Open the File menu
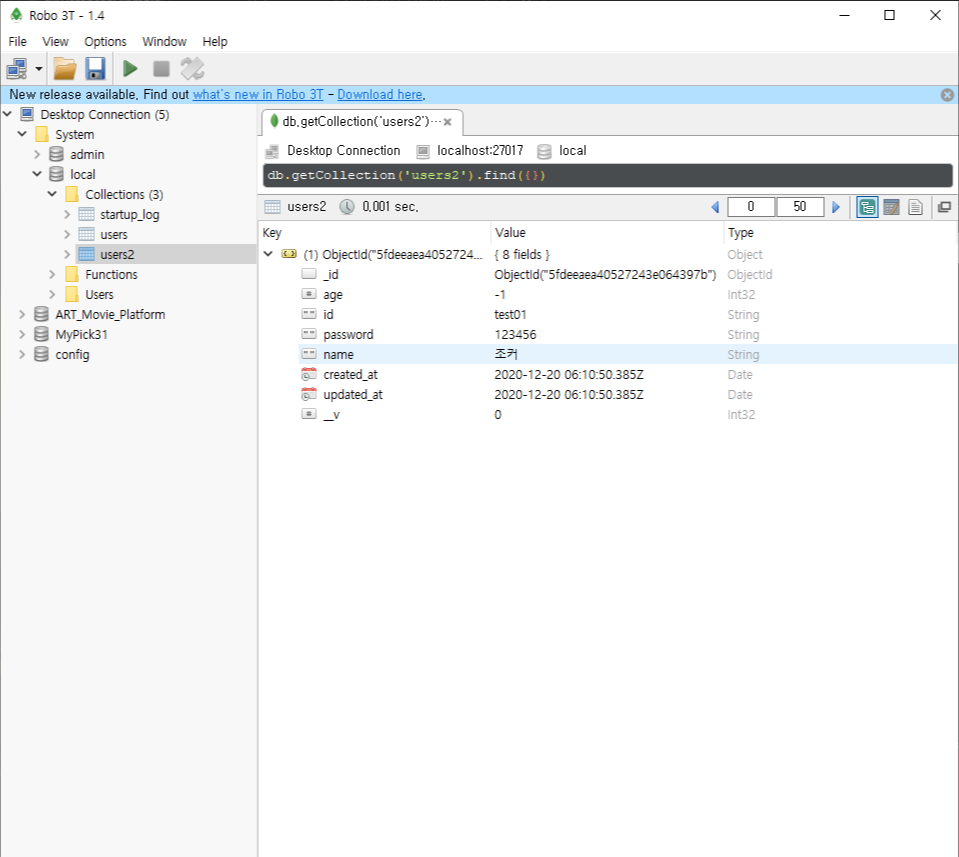Viewport: 959px width, 857px height. (17, 42)
